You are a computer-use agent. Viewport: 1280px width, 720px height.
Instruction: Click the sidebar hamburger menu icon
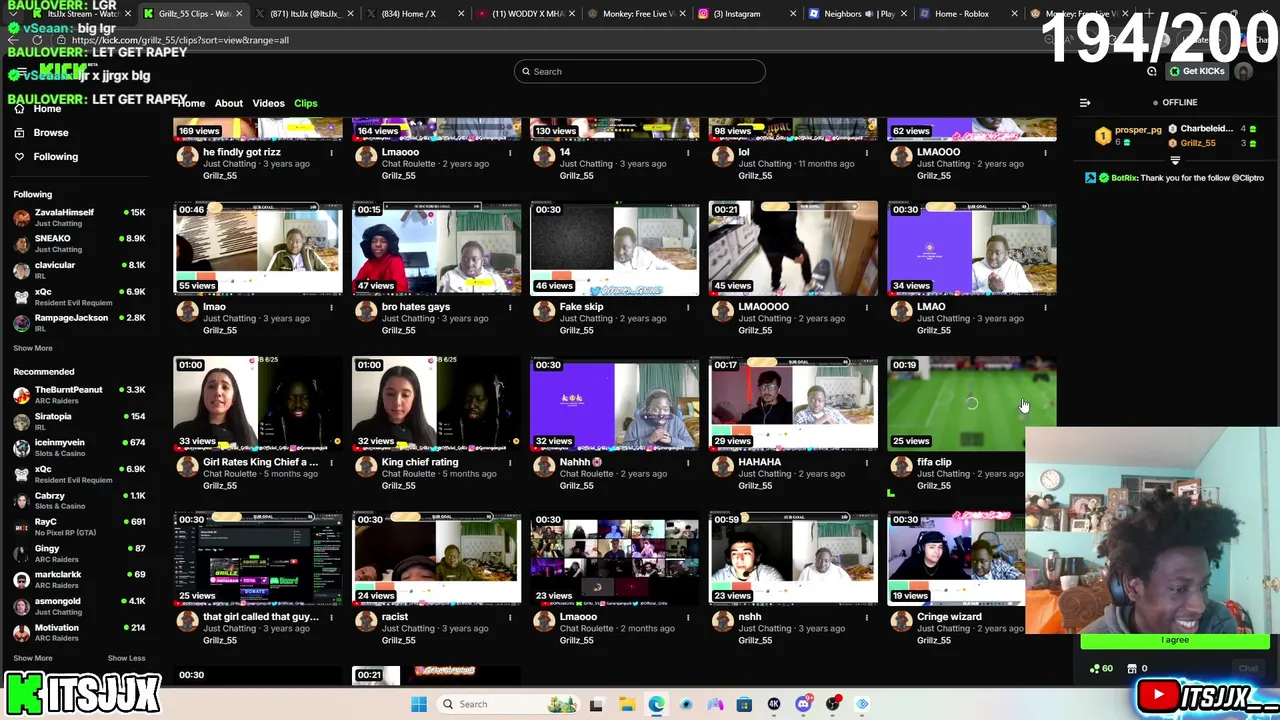coord(21,72)
